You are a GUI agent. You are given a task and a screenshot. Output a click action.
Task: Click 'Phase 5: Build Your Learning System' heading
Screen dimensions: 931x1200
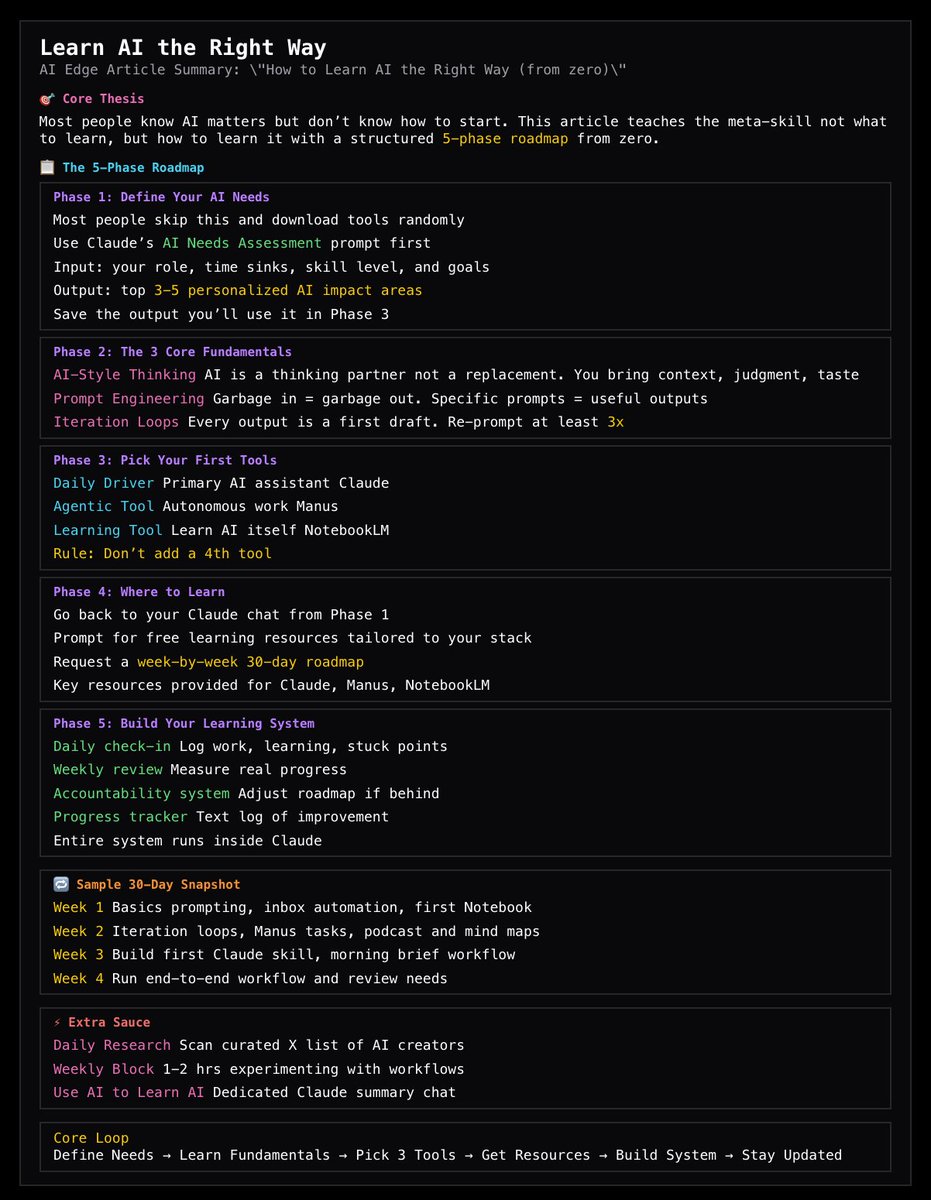[x=184, y=723]
